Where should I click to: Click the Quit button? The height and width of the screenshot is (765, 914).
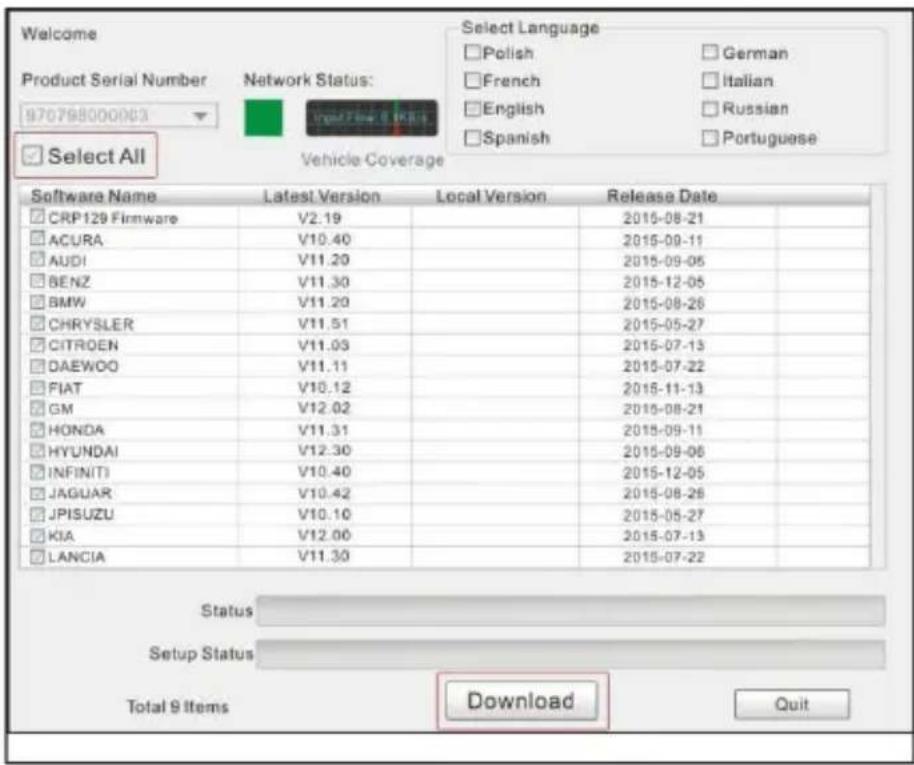pyautogui.click(x=792, y=704)
